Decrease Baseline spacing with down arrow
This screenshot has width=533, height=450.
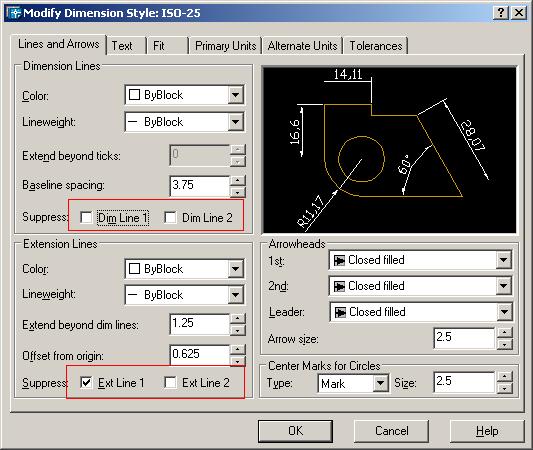click(238, 192)
